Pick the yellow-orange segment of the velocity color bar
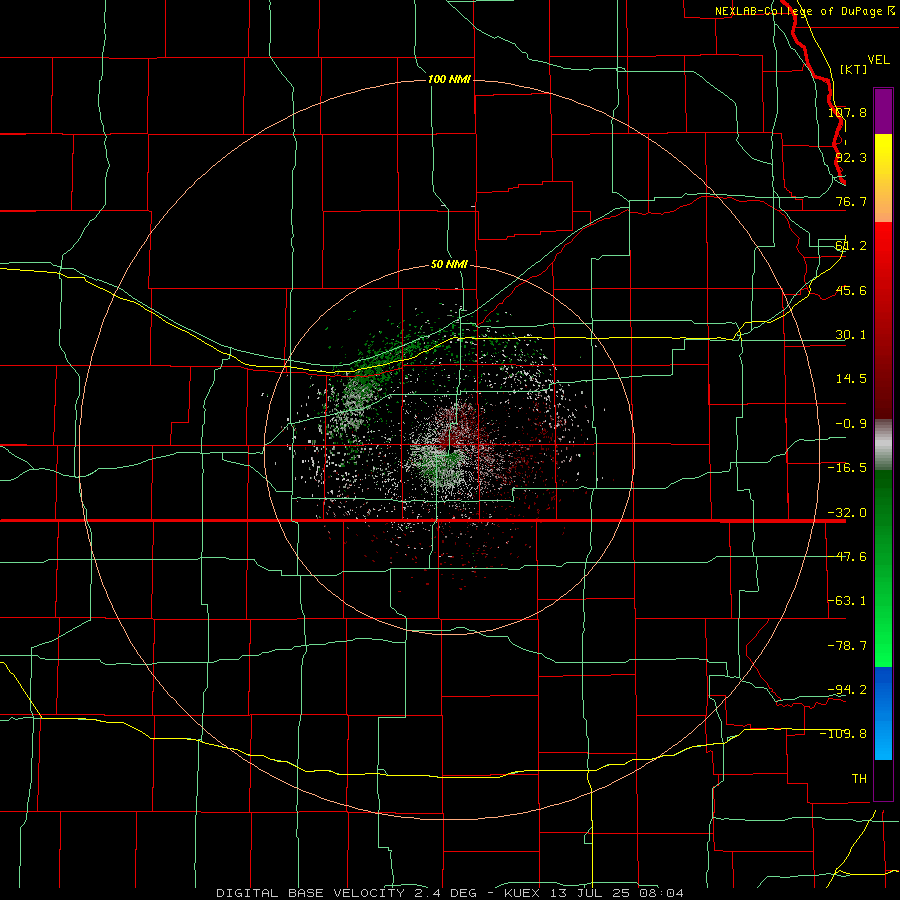 (x=883, y=178)
